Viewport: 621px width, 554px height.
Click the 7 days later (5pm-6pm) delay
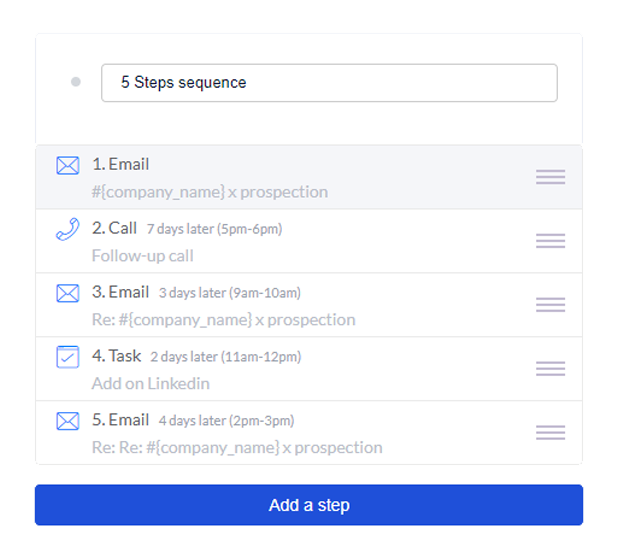pos(214,229)
